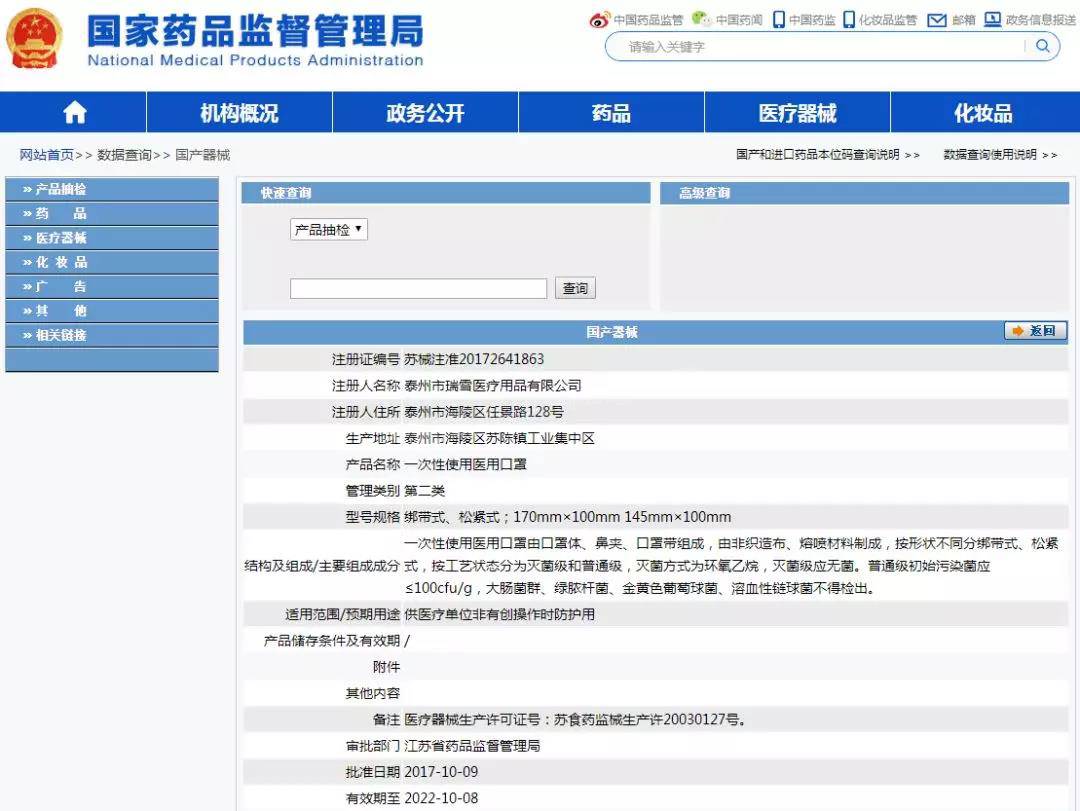Open the 网站首页 breadcrumb link
The width and height of the screenshot is (1080, 811).
click(47, 155)
